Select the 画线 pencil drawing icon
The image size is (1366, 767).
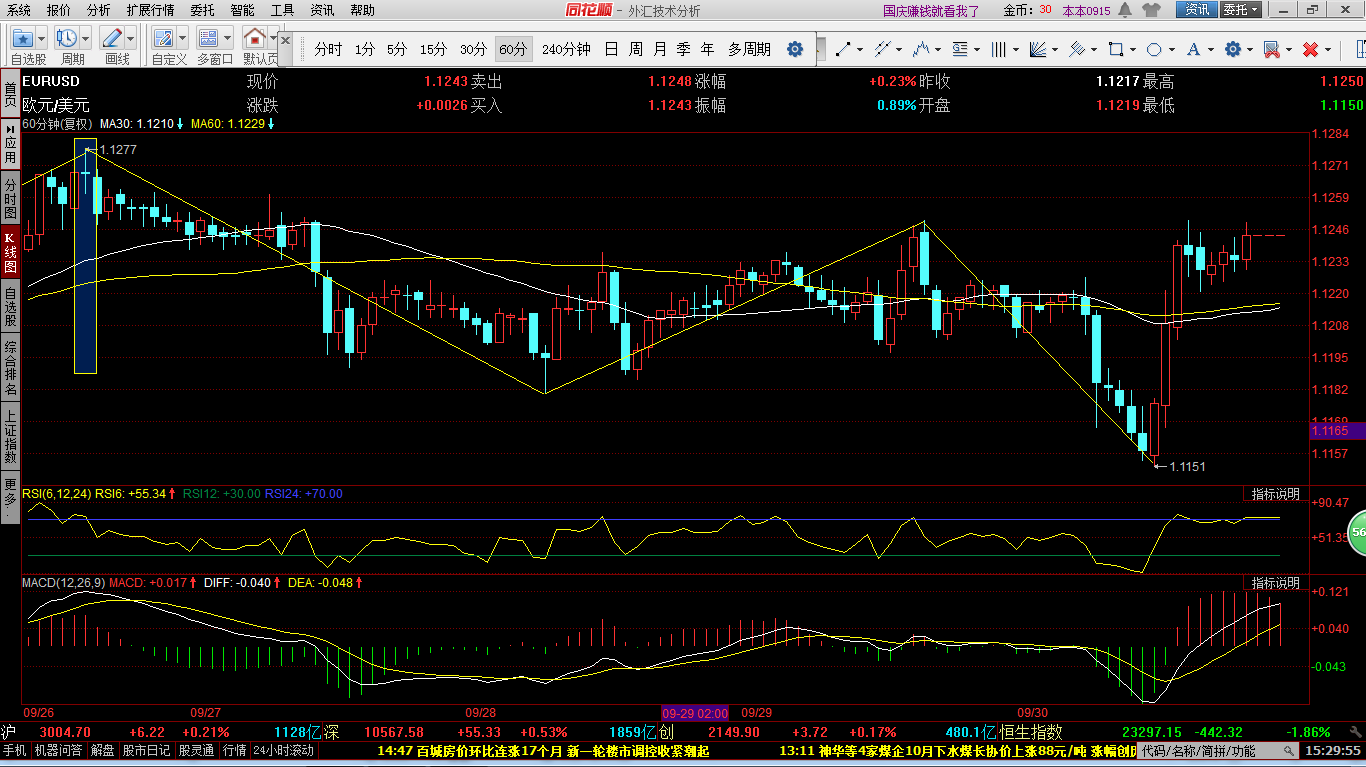coord(112,38)
